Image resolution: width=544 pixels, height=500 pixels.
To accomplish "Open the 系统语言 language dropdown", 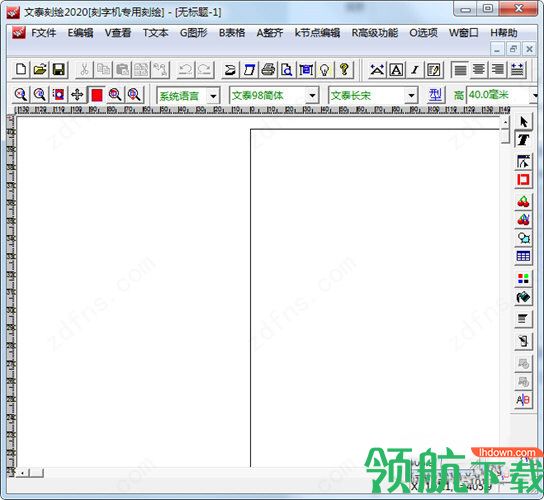I will 213,95.
